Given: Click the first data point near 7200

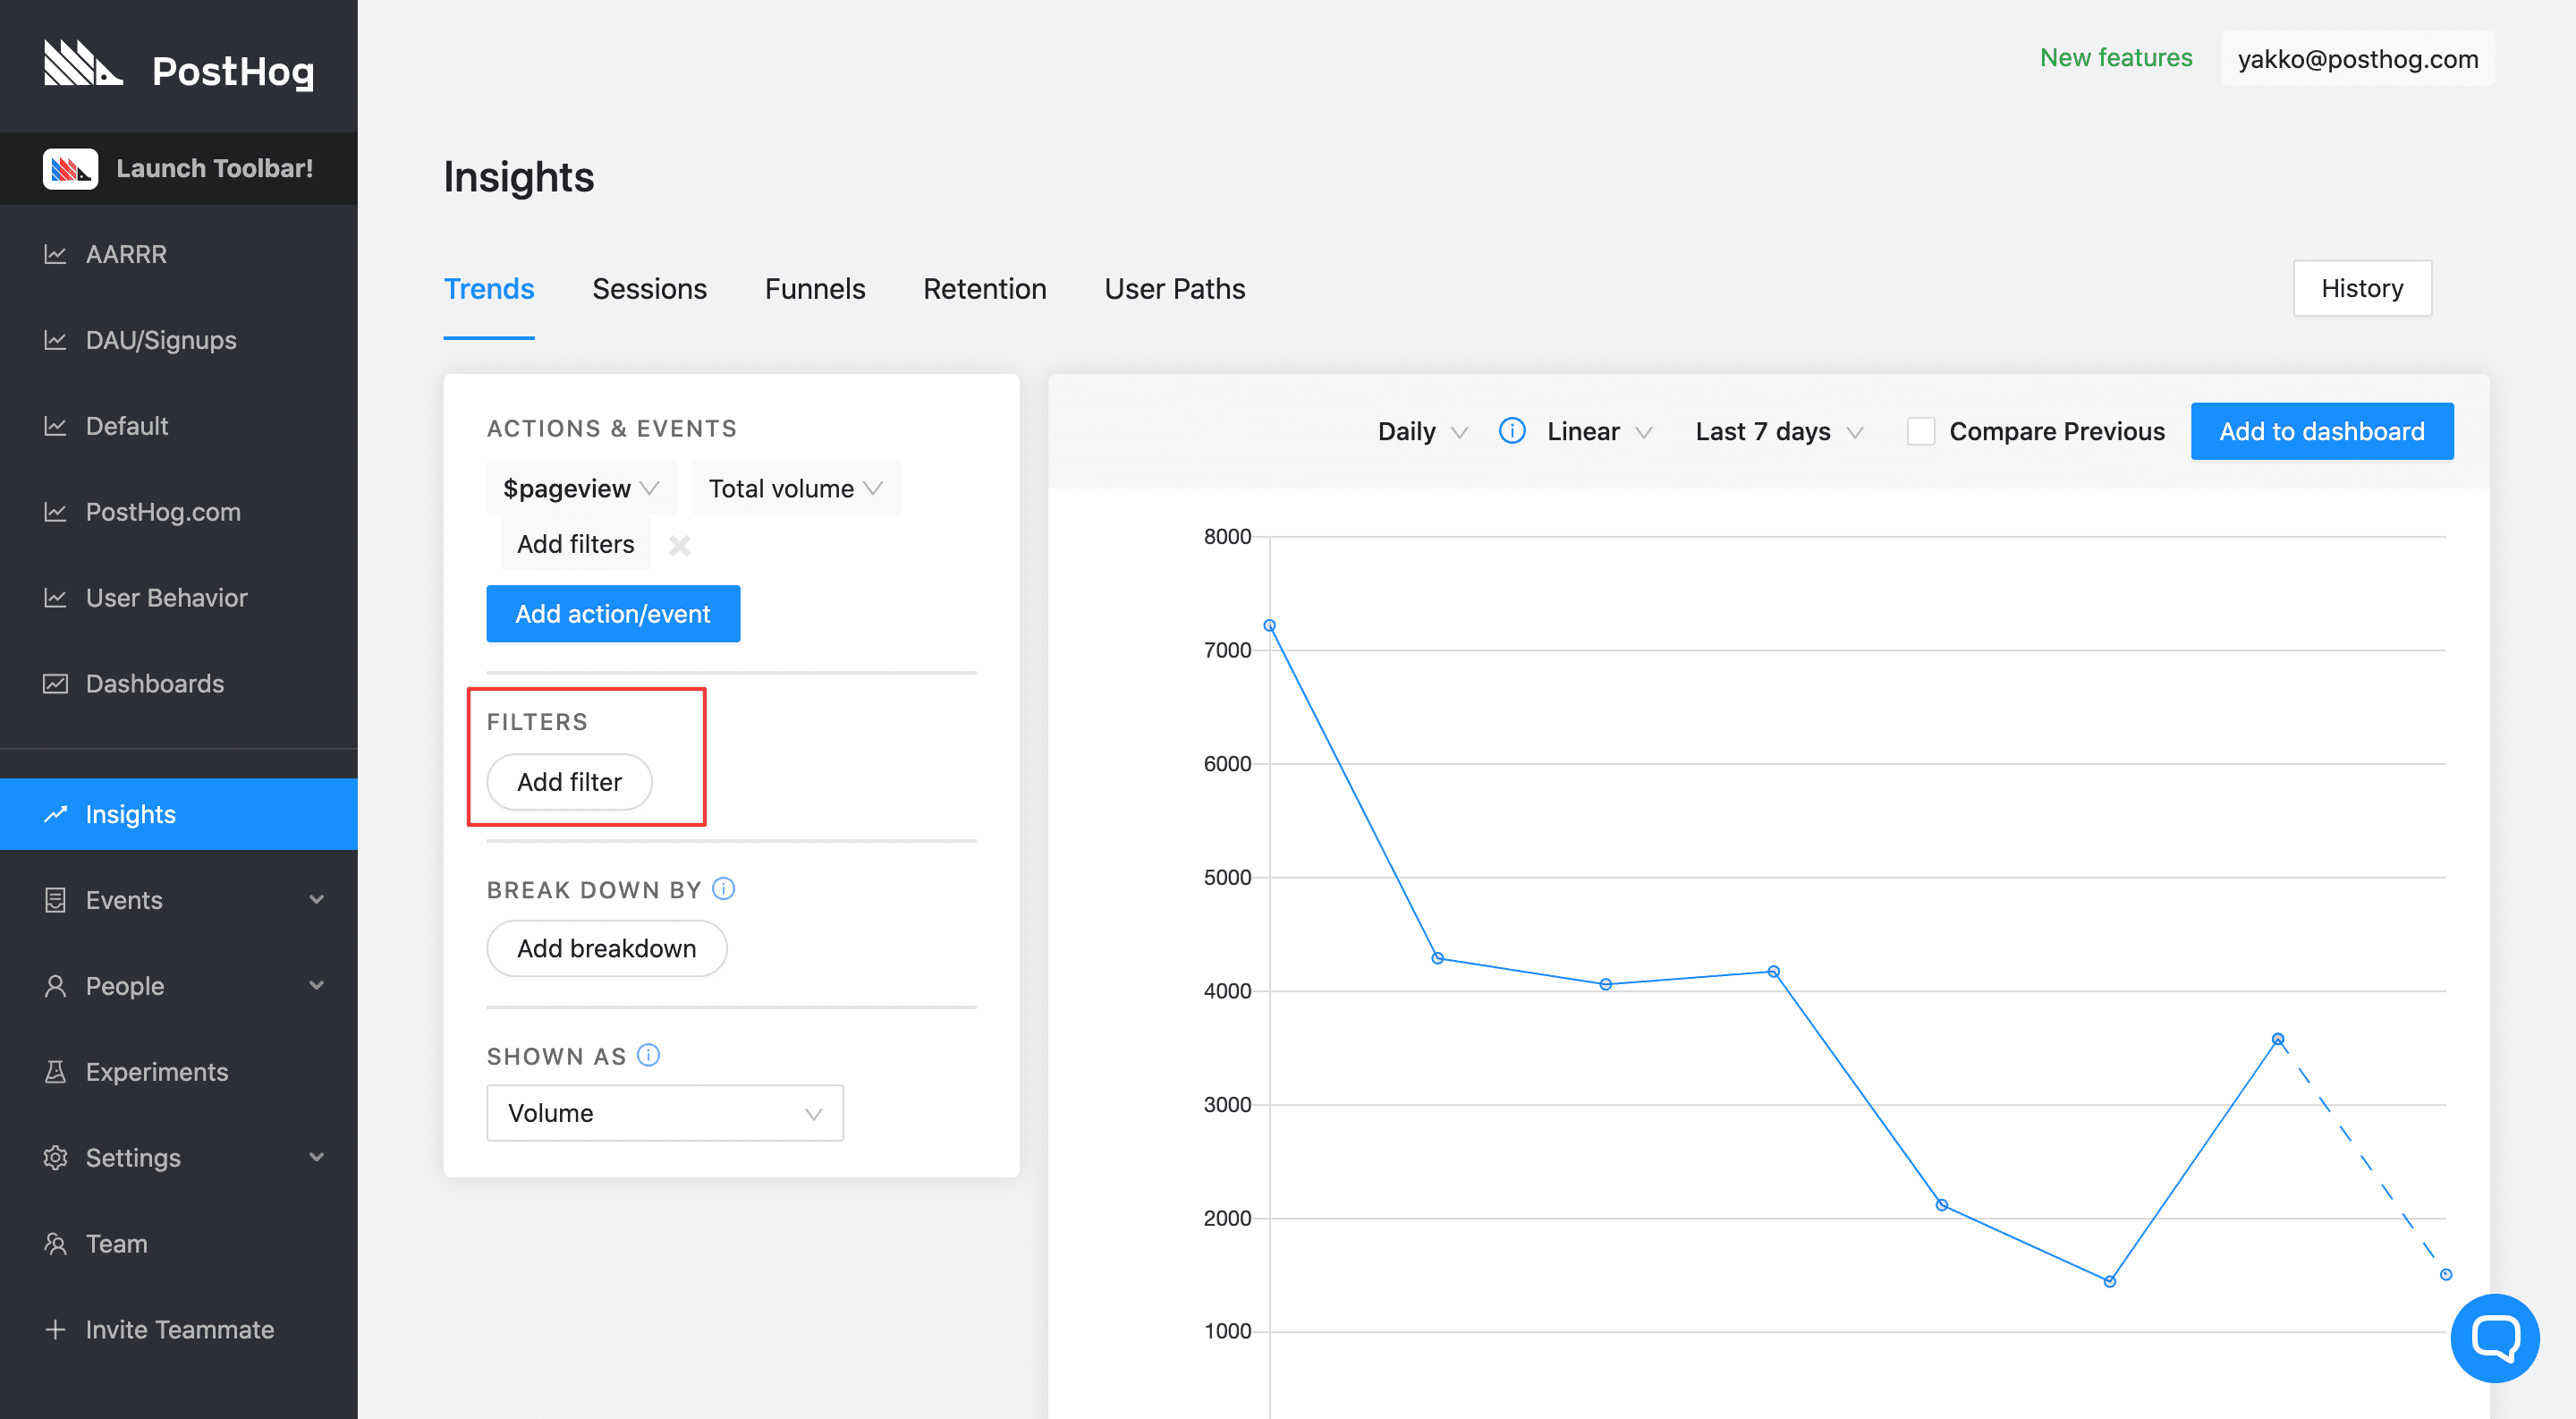Looking at the screenshot, I should (x=1269, y=626).
